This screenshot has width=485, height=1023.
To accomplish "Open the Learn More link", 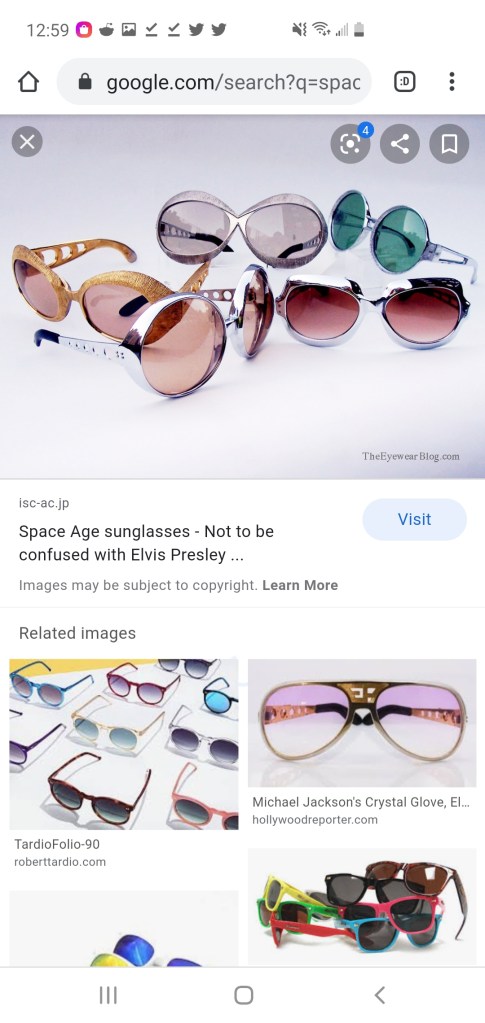I will (300, 585).
